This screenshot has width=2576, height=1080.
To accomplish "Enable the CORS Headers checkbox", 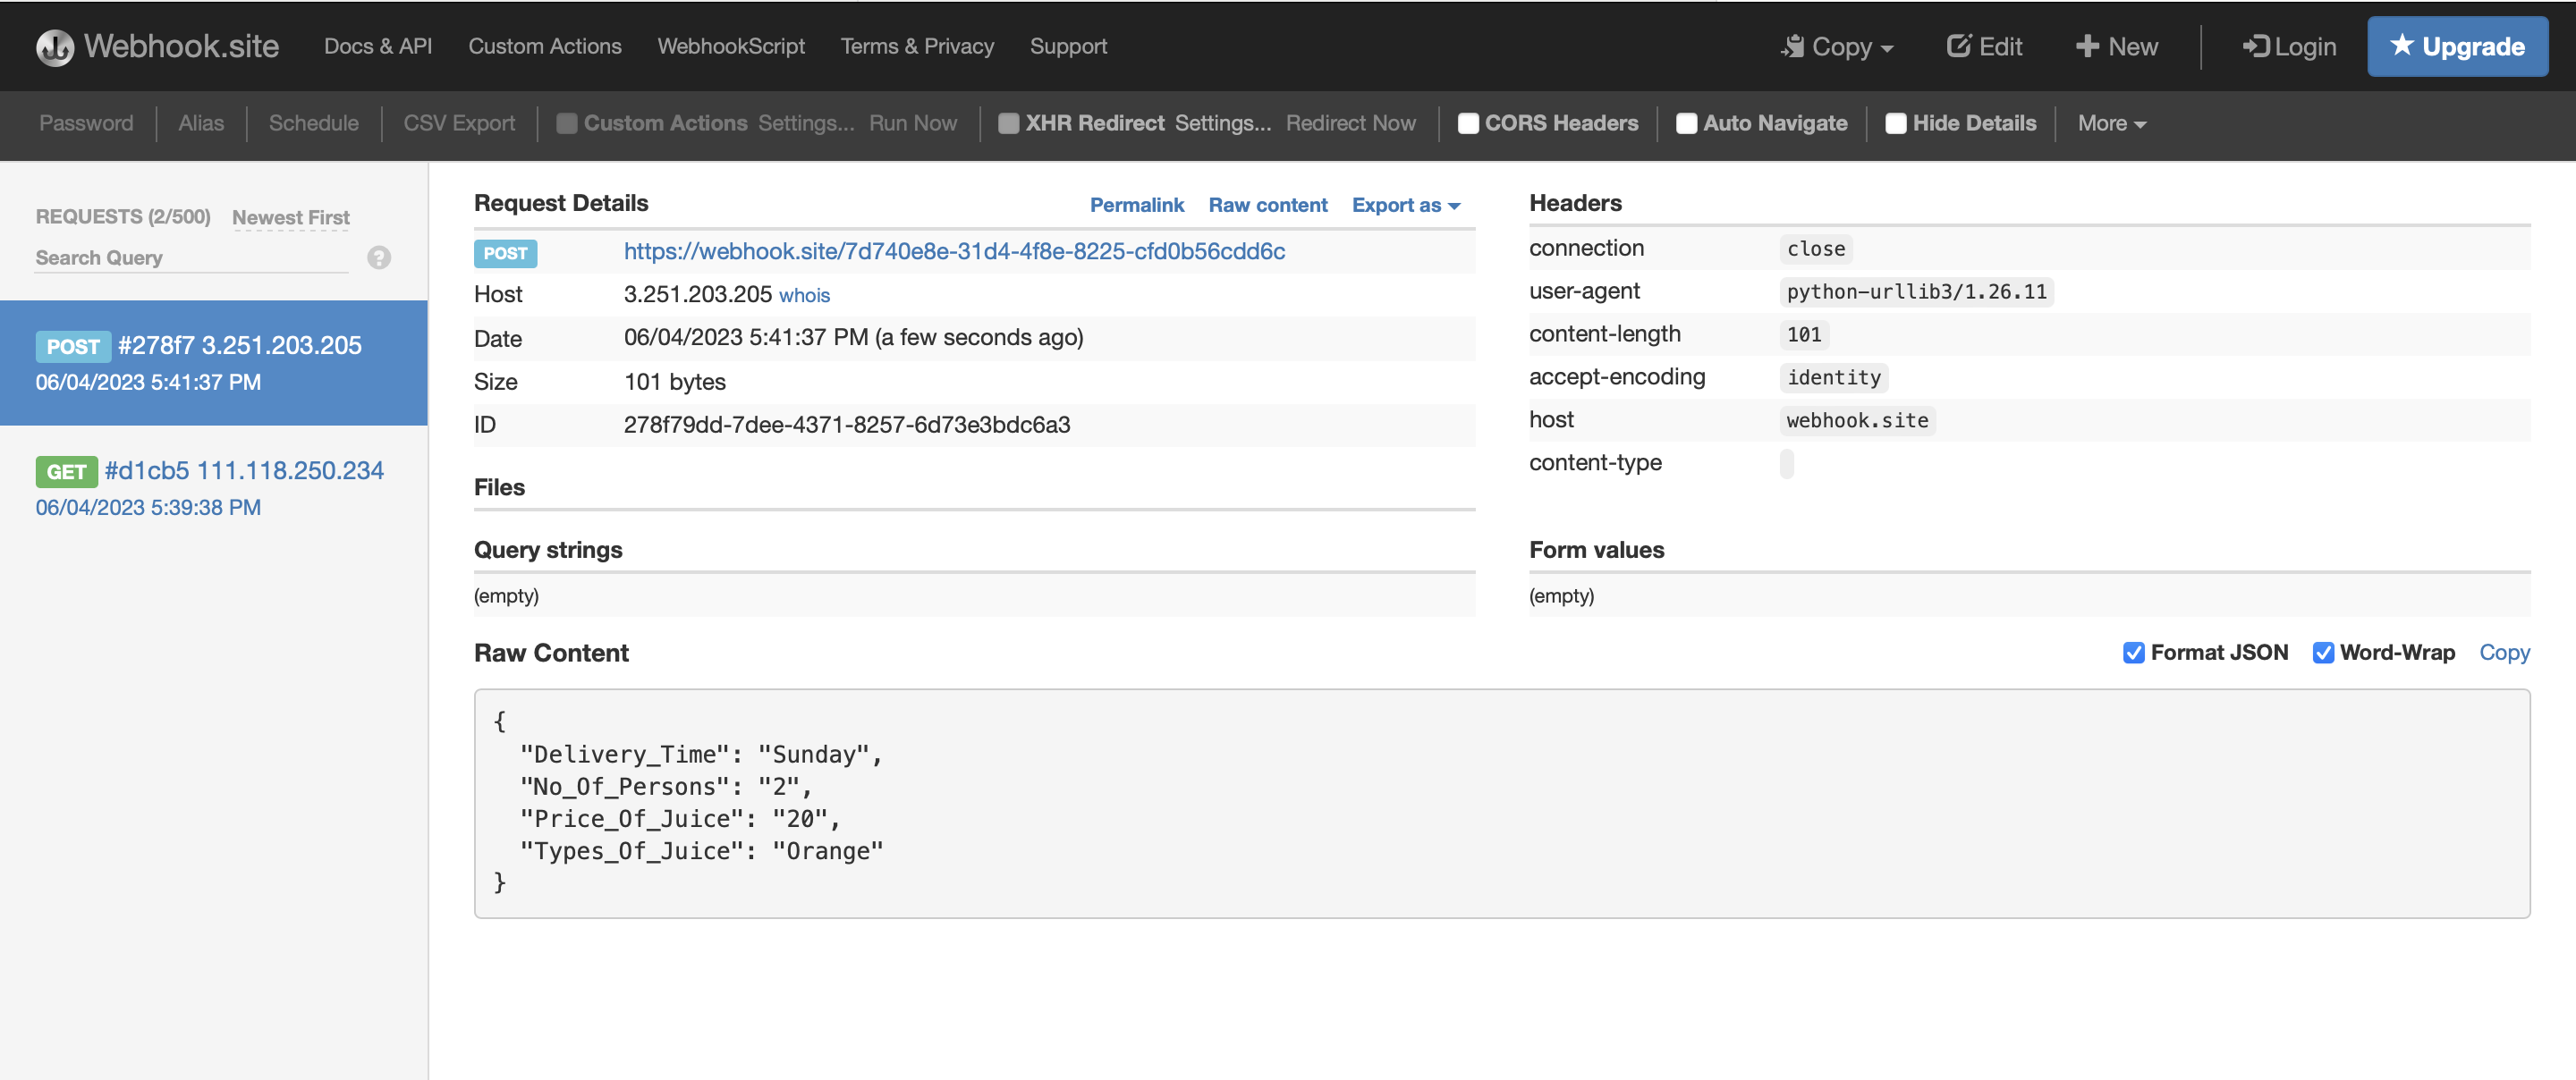I will point(1468,124).
